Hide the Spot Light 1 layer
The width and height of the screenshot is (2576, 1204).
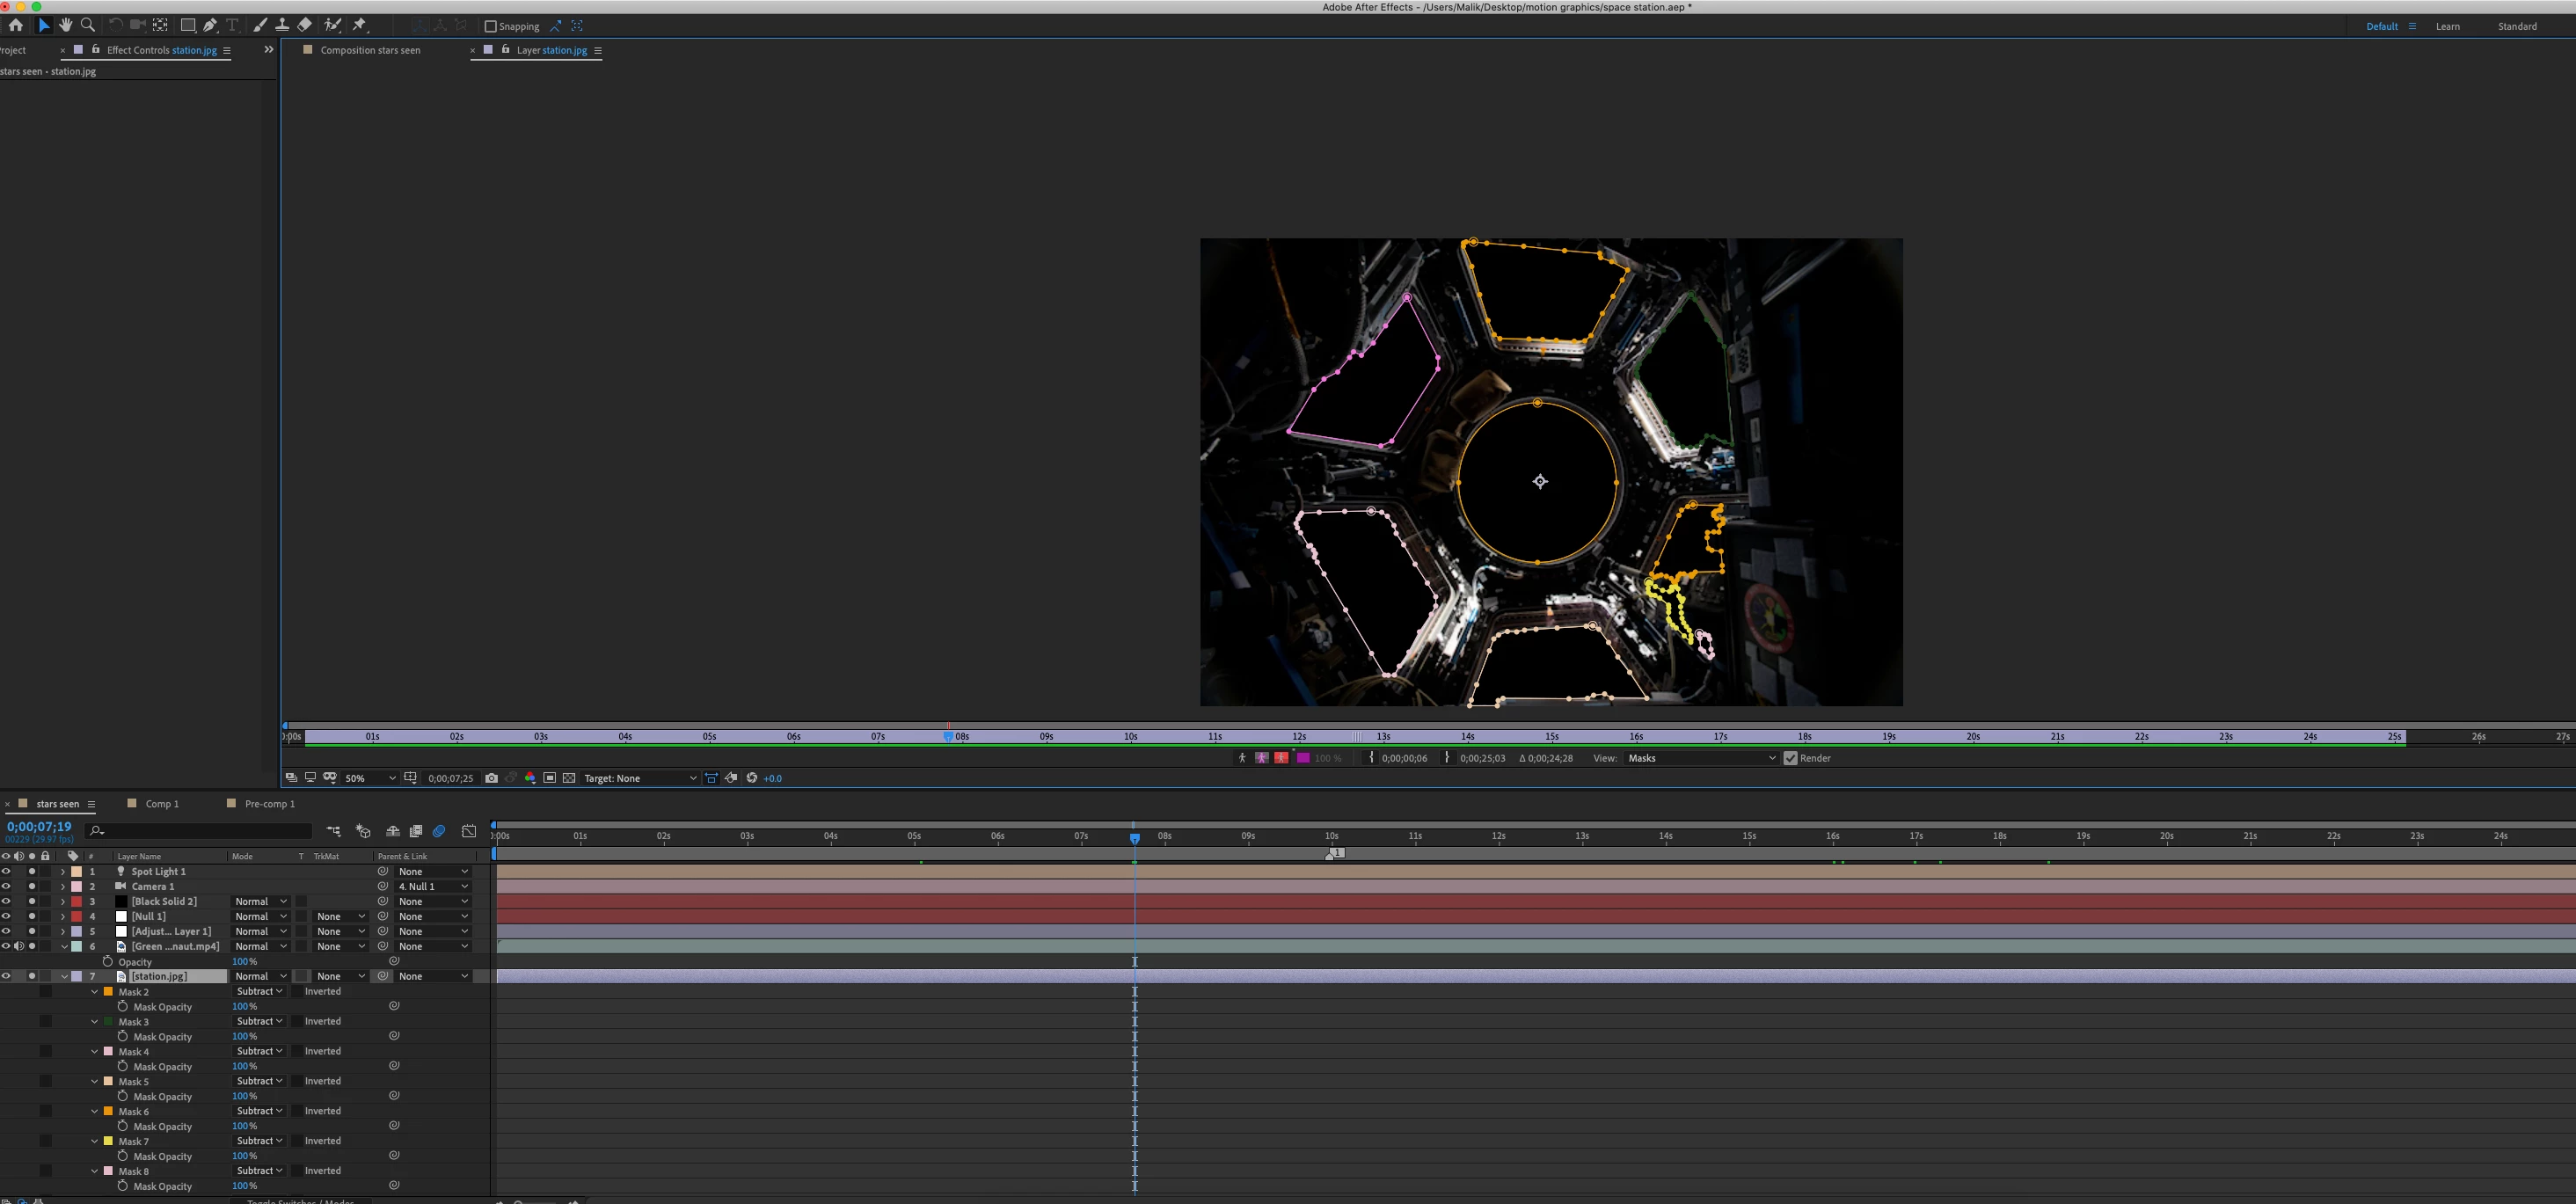click(x=6, y=871)
